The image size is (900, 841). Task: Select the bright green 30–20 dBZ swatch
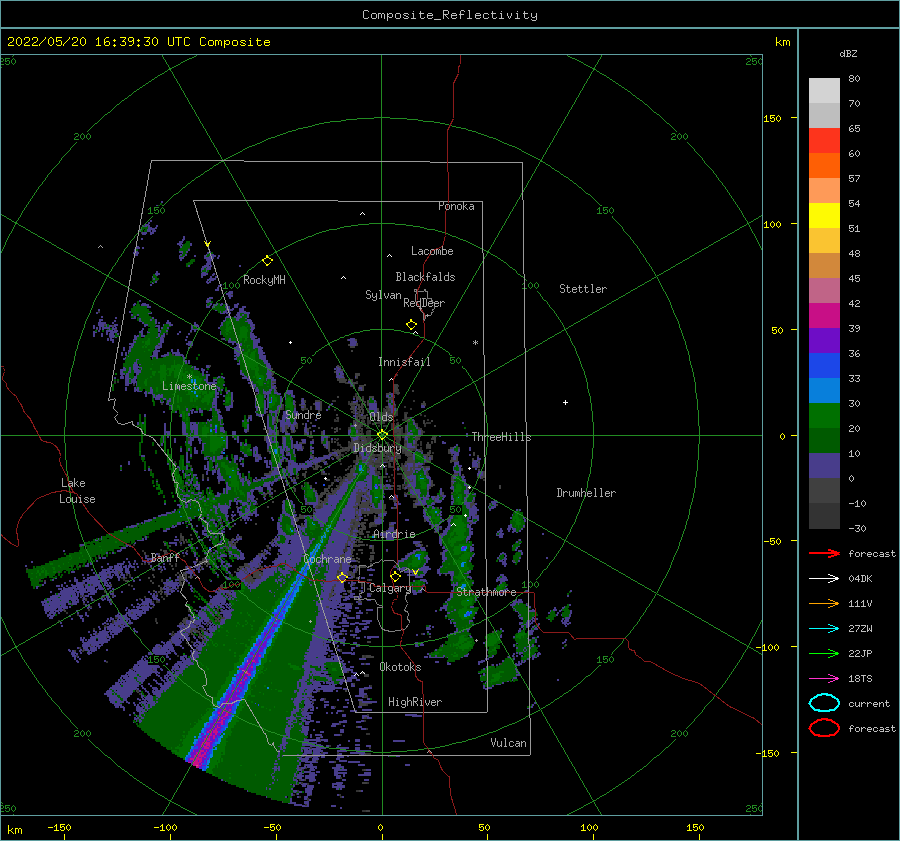tap(824, 416)
